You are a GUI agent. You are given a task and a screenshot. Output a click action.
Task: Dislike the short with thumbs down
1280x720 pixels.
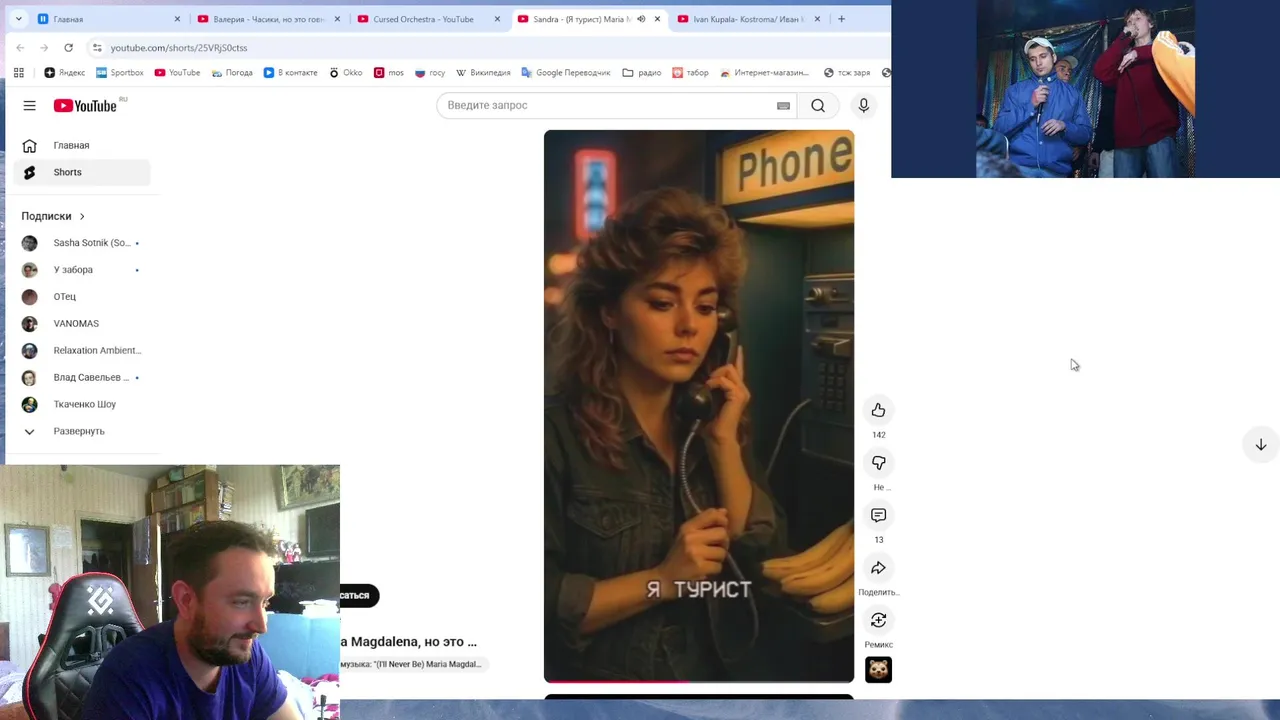(x=878, y=462)
